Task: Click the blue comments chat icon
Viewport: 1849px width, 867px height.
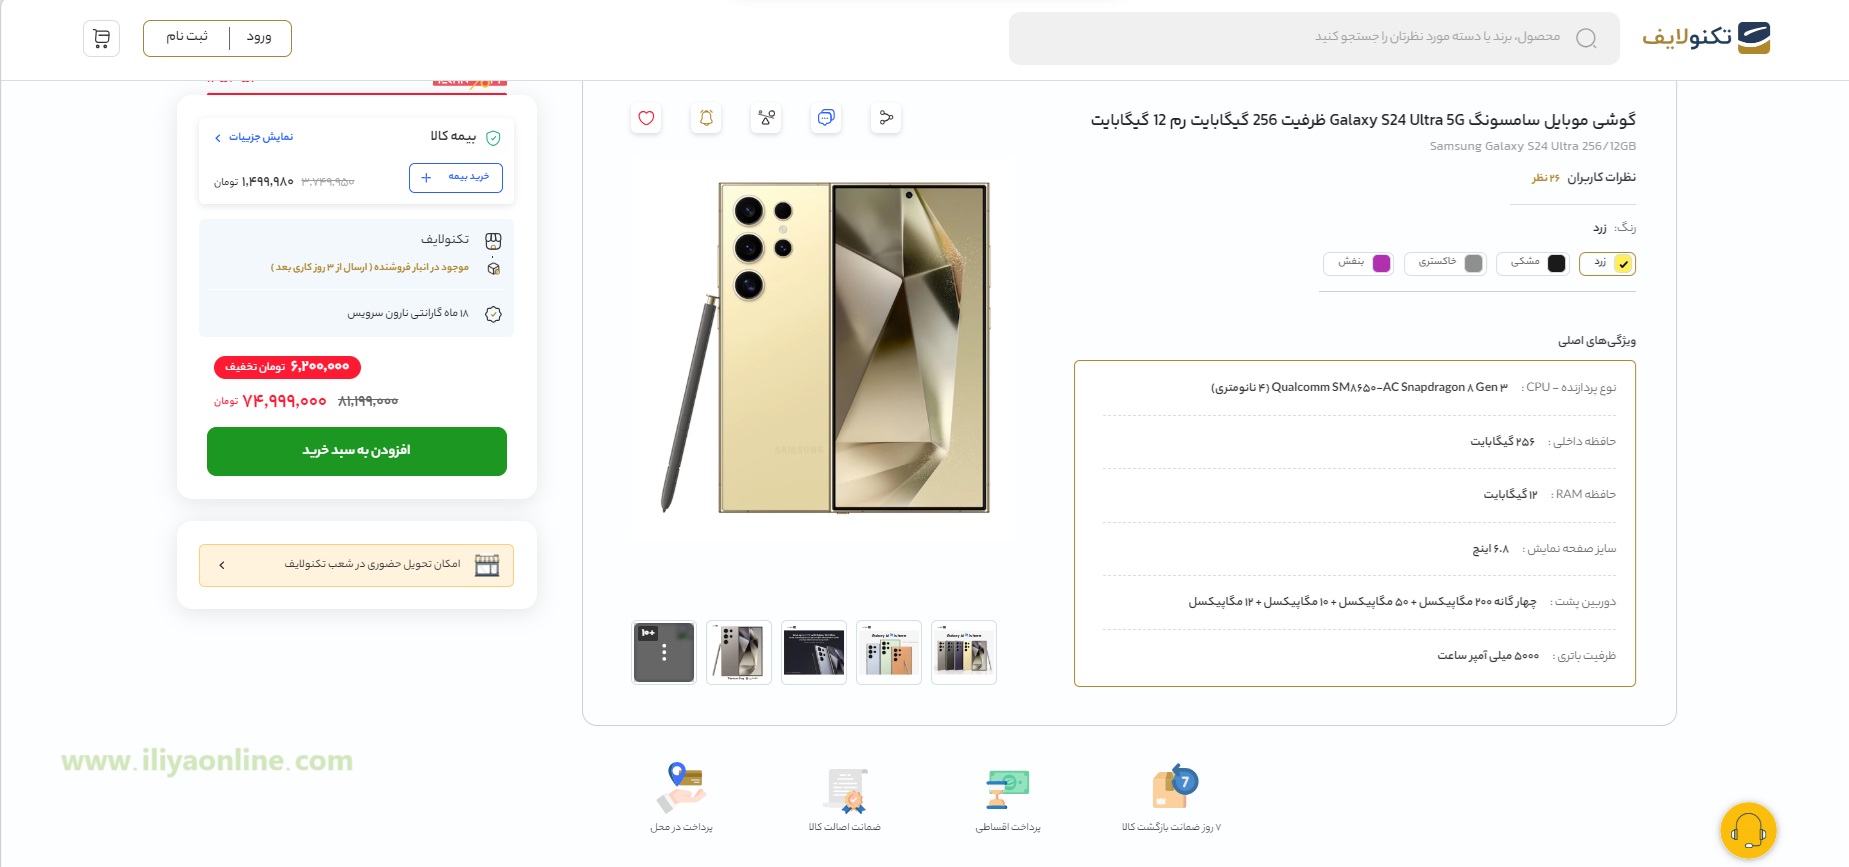Action: tap(826, 118)
